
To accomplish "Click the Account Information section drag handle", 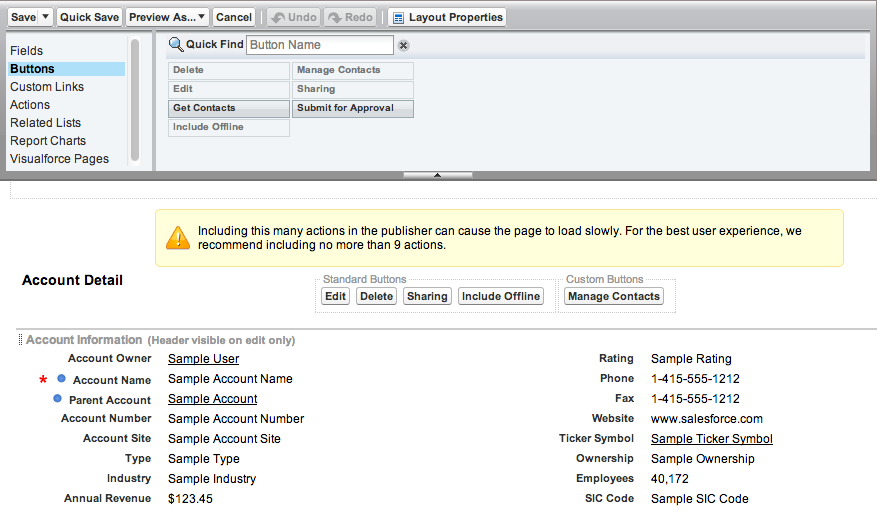I will coord(20,339).
